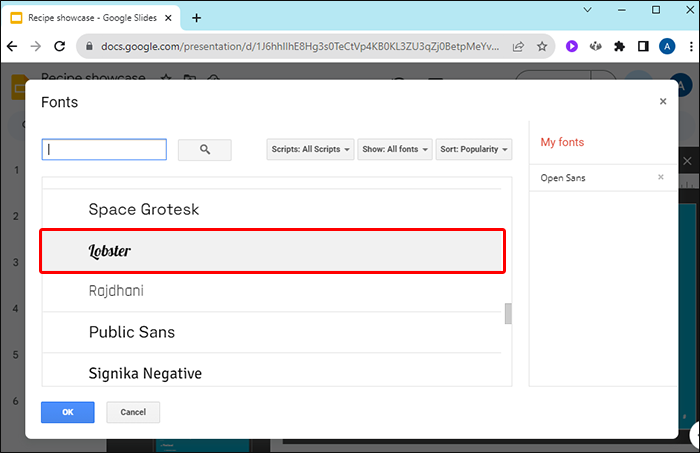The height and width of the screenshot is (453, 700).
Task: Close the Fonts dialog
Action: tap(663, 101)
